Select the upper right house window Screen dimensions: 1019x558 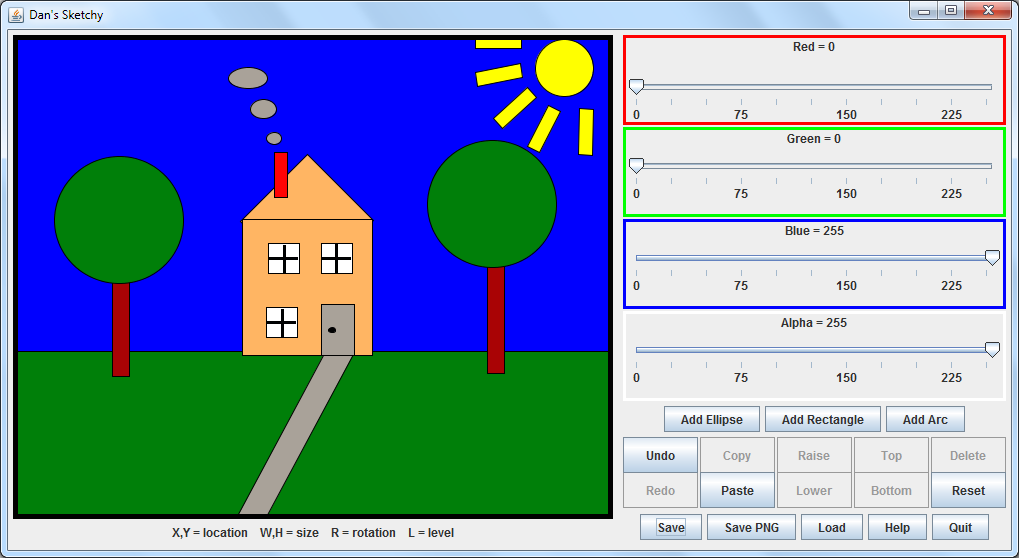[337, 259]
